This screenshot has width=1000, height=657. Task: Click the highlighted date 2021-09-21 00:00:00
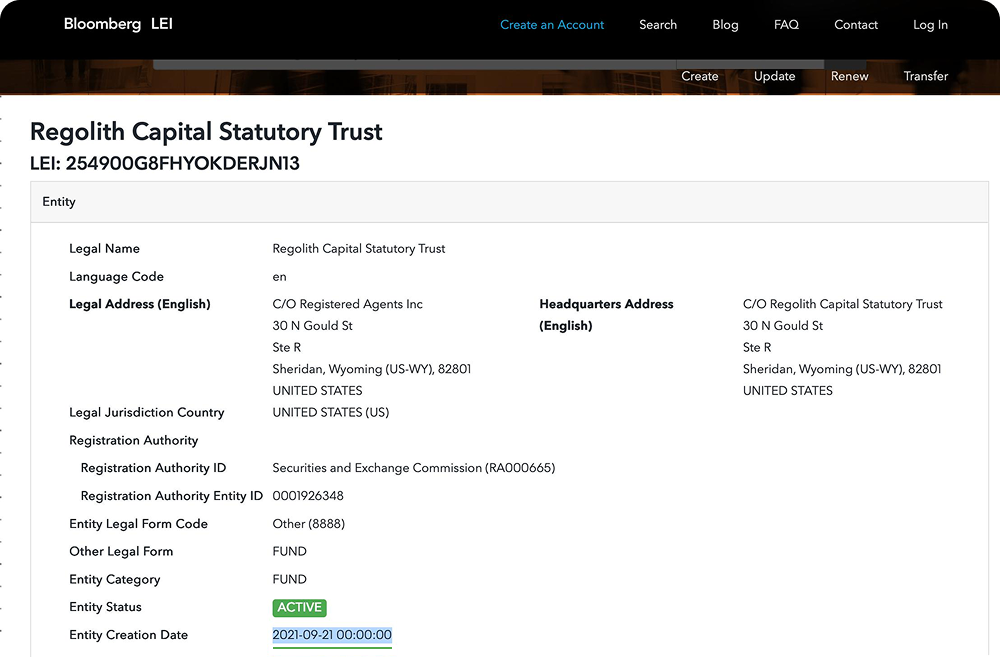point(332,635)
